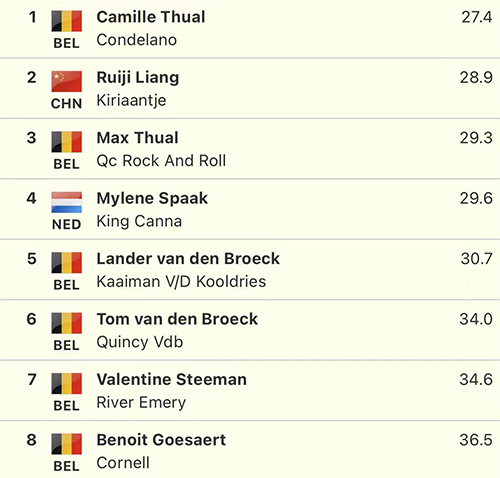The height and width of the screenshot is (478, 500).
Task: Open horse Kaaiman V/D Kooldries
Action: [x=181, y=282]
